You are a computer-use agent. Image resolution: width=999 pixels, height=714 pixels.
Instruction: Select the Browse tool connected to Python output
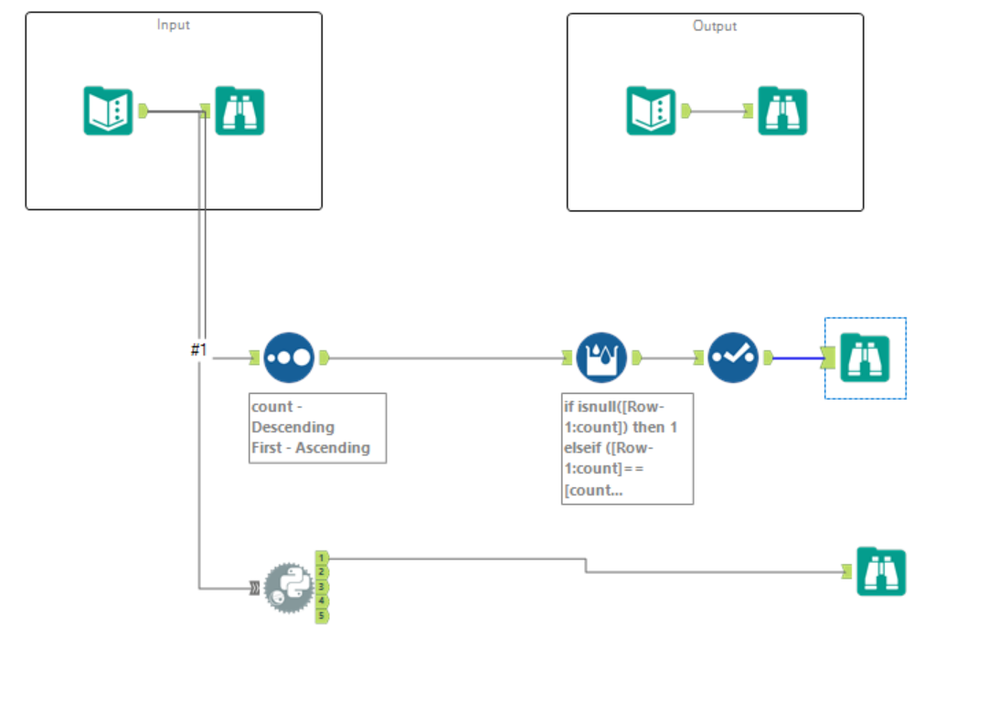[x=881, y=571]
